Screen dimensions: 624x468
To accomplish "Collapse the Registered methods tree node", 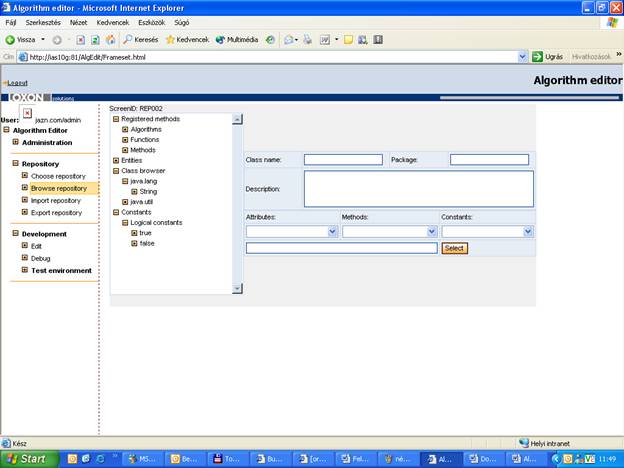I will (116, 119).
